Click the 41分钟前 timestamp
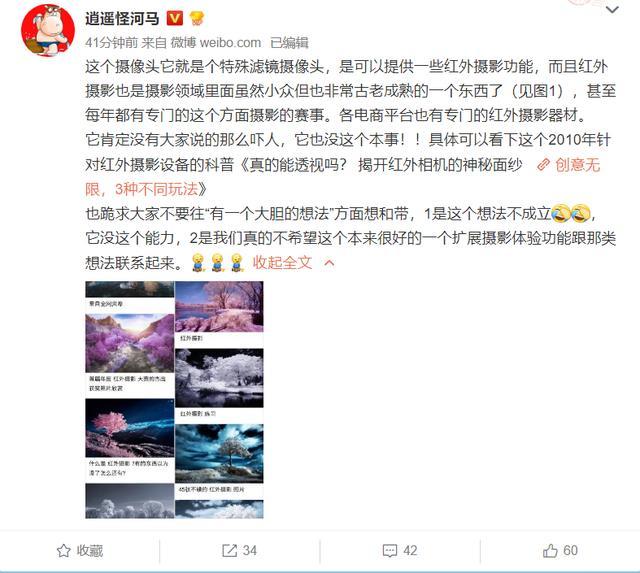 [111, 42]
